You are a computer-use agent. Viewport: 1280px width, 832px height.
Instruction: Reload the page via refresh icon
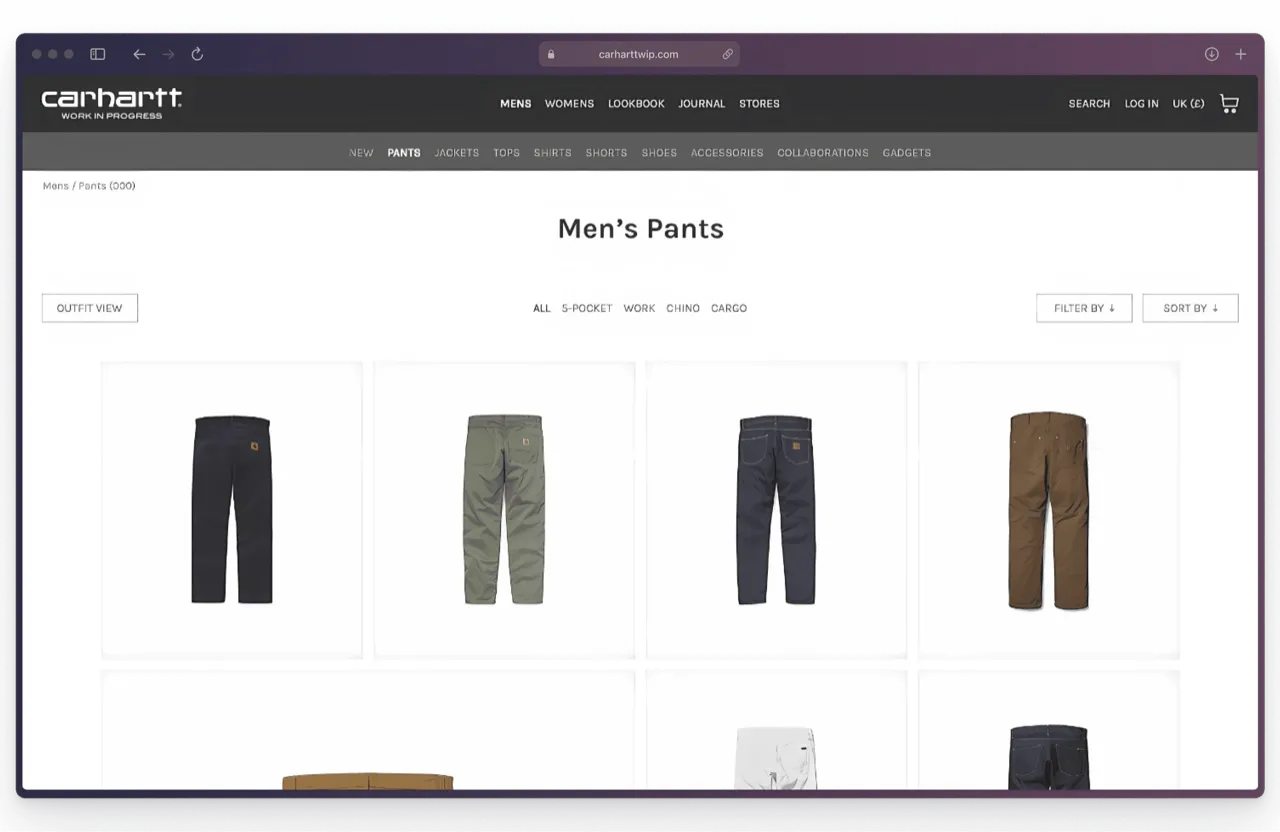(x=197, y=54)
